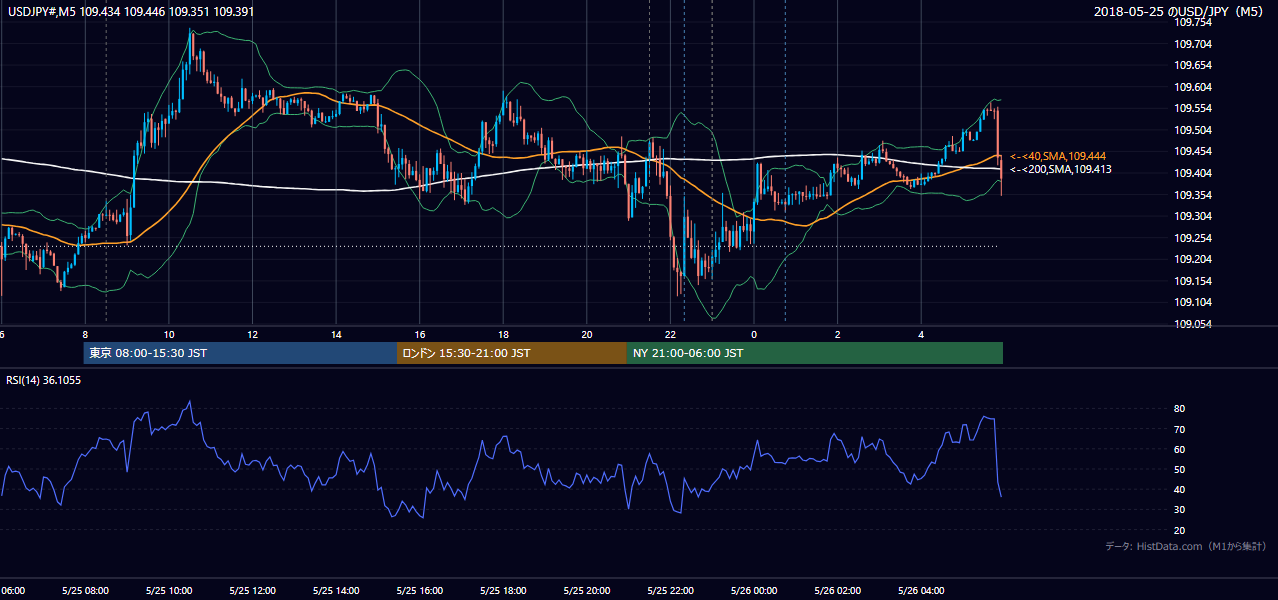Click hour tick 16 on price chart axis
The width and height of the screenshot is (1278, 600).
420,335
